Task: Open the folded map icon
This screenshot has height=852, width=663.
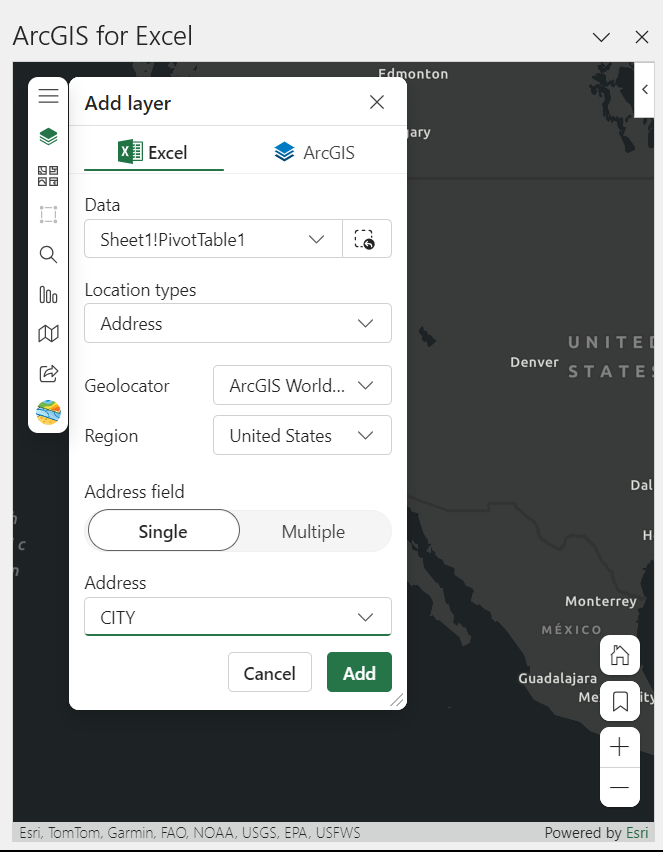Action: coord(48,333)
